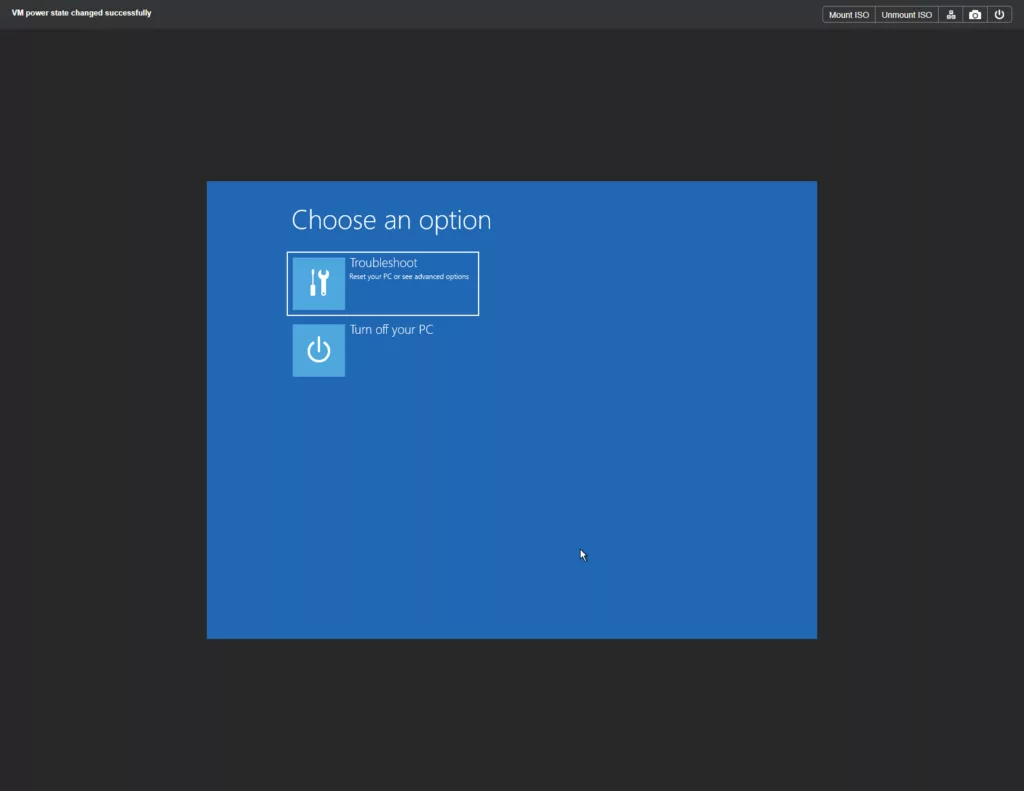The height and width of the screenshot is (791, 1024).
Task: Select the Turn off your PC label
Action: (x=391, y=330)
